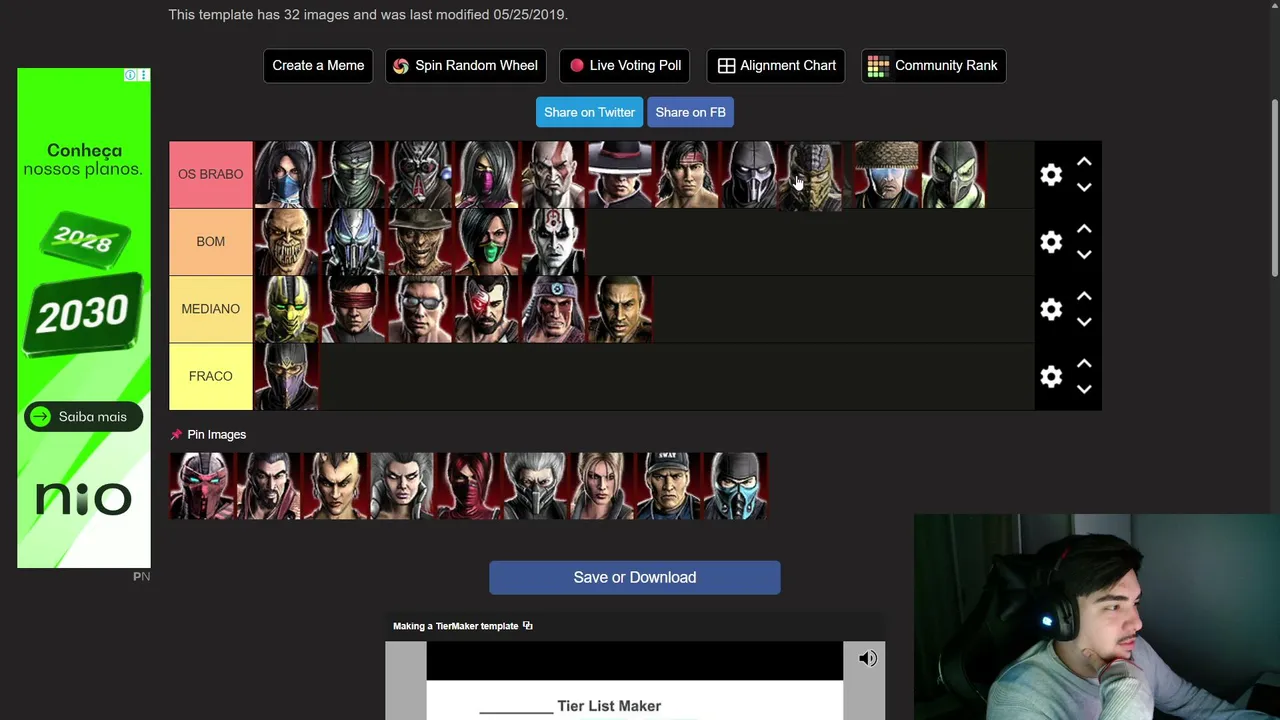Screen dimensions: 1280x720
Task: Select Kano with the red eye
Action: 488,309
